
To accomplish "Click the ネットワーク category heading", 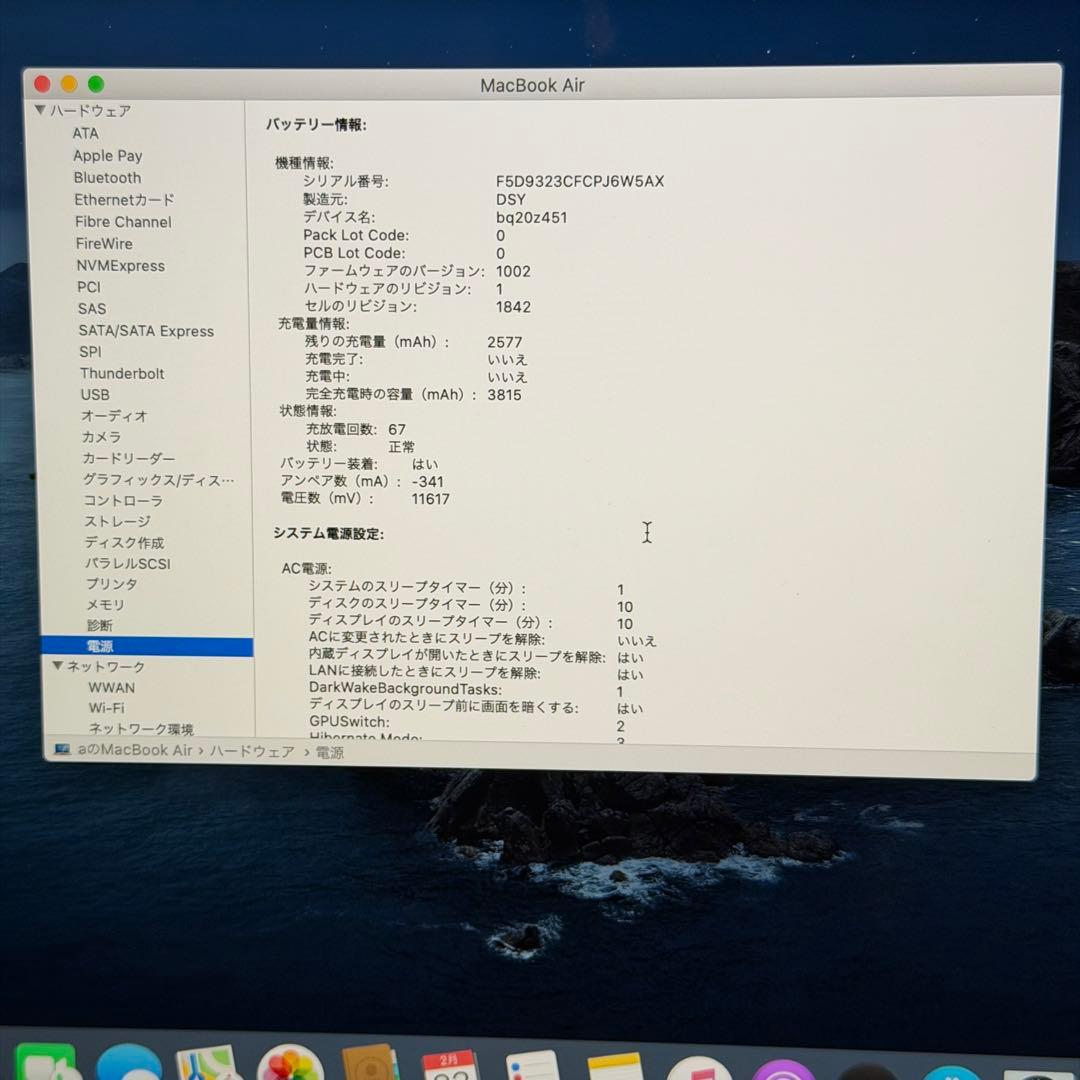I will point(106,667).
